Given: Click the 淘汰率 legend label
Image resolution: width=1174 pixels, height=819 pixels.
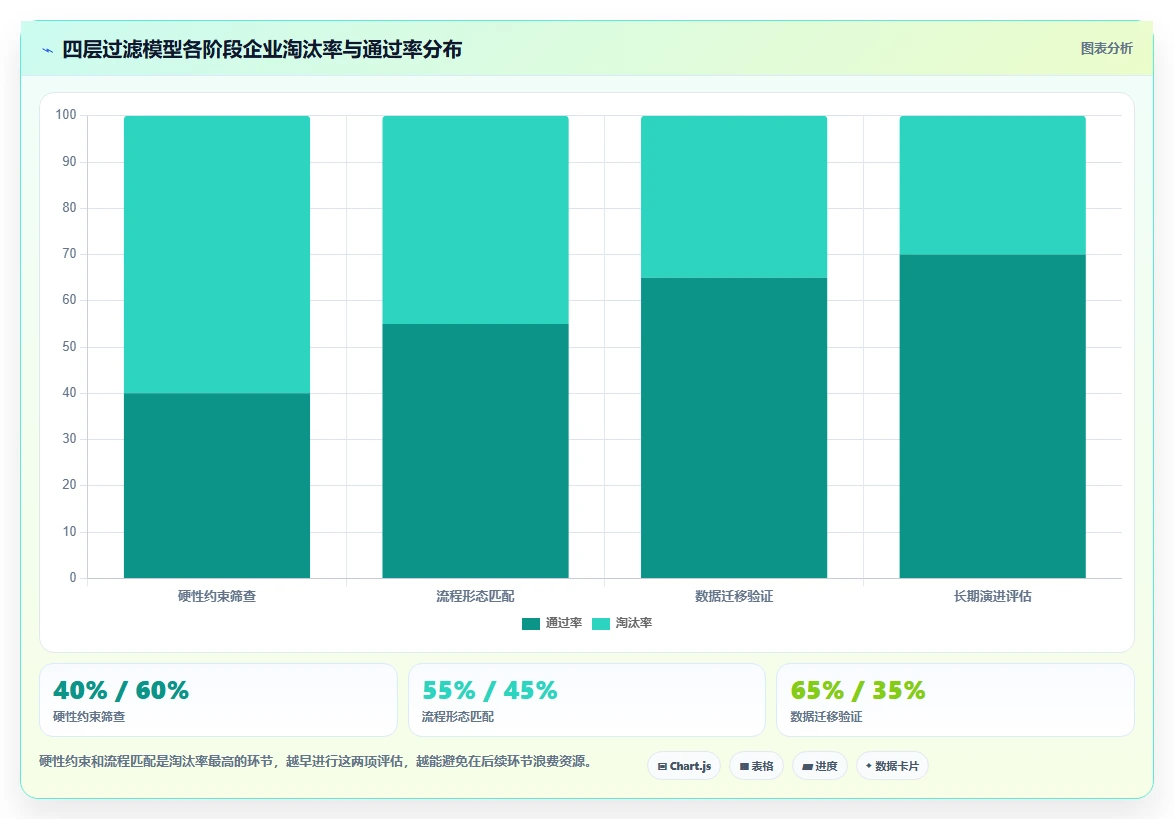Looking at the screenshot, I should point(633,623).
